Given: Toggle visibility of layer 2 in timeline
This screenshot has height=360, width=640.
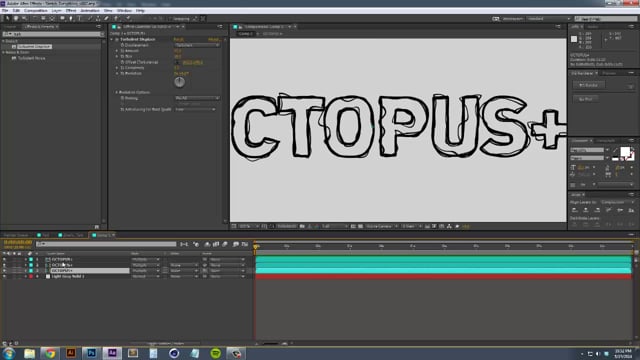Looking at the screenshot, I should point(4,265).
